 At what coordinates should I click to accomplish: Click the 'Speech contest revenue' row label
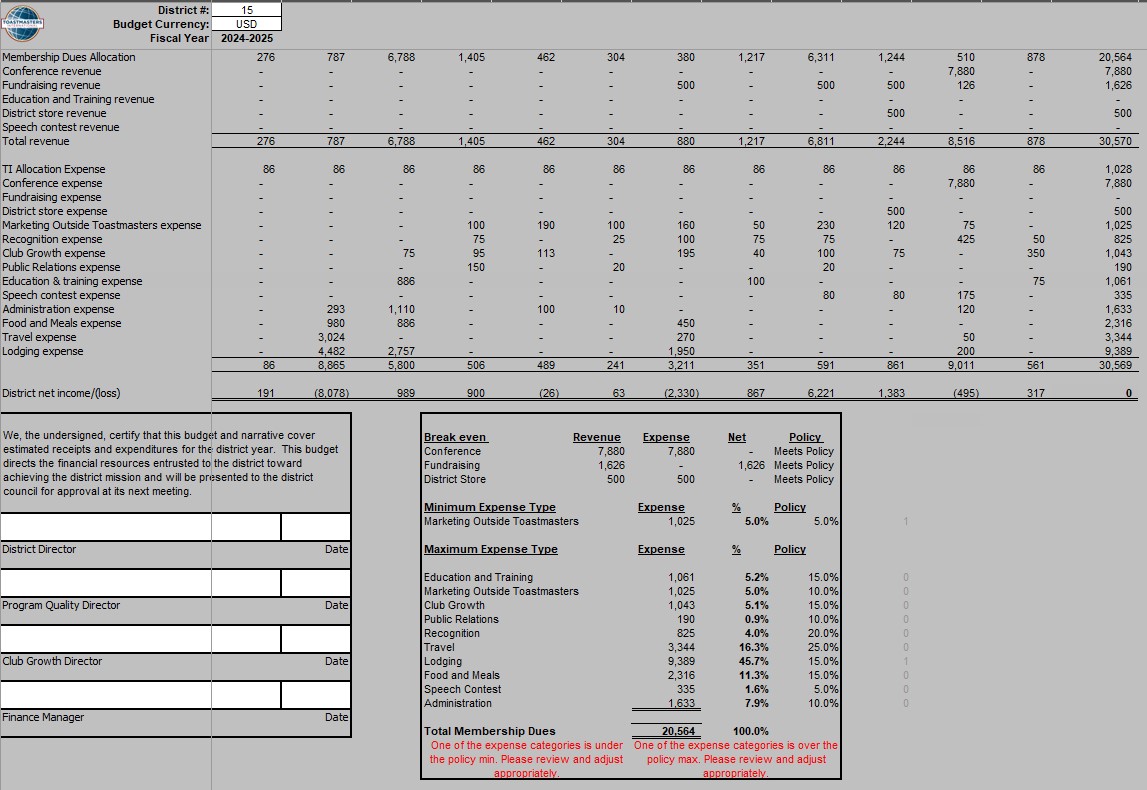[x=61, y=127]
